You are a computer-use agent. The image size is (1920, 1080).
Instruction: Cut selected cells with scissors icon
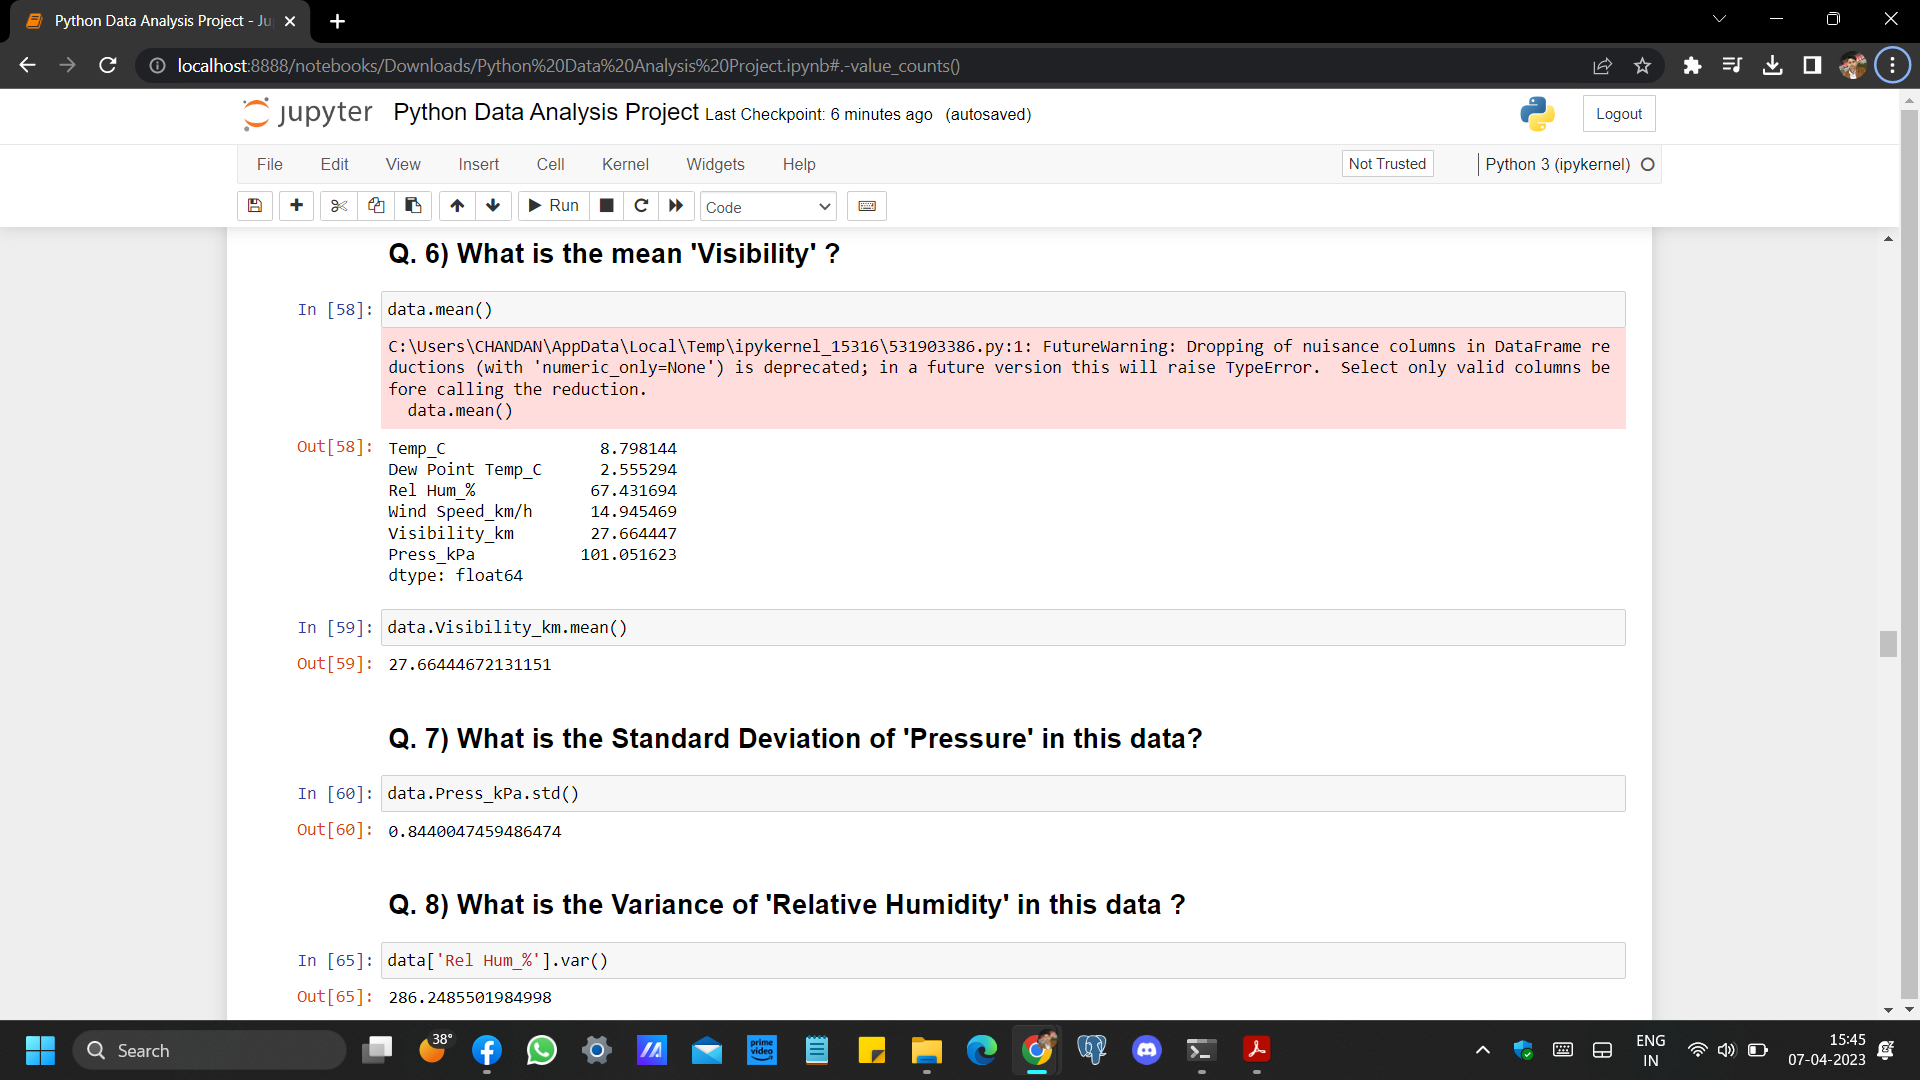point(339,206)
